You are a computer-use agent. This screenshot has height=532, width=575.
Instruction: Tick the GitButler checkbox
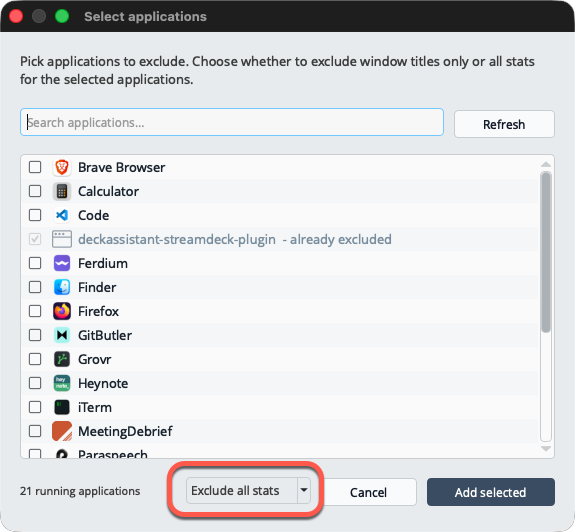[35, 335]
